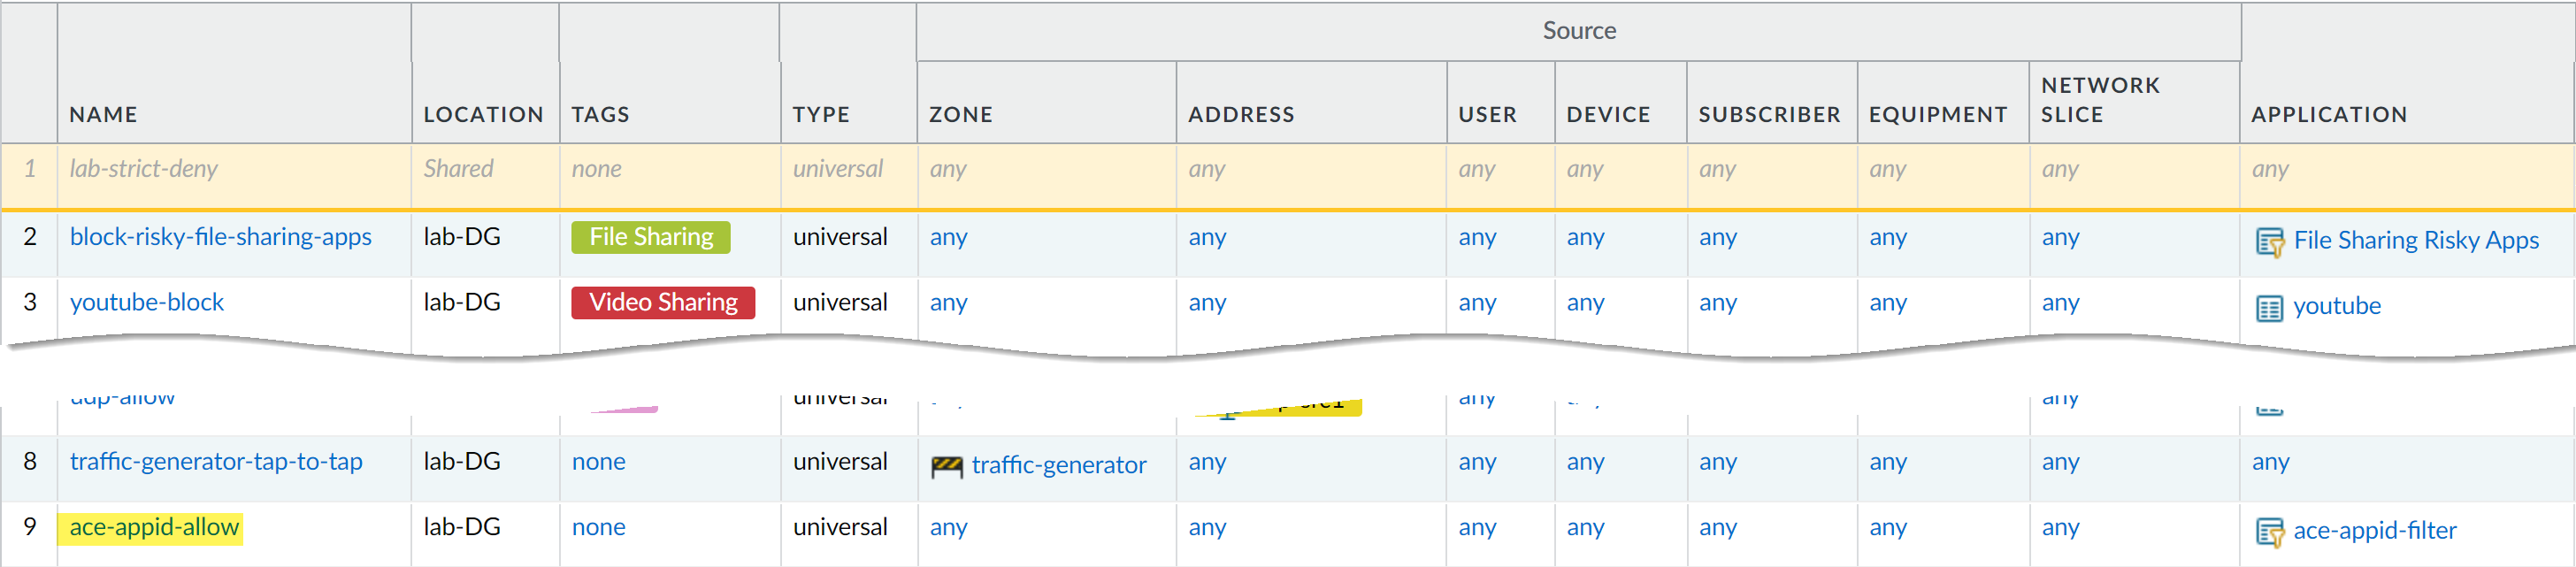Click the Location column header

tap(483, 114)
